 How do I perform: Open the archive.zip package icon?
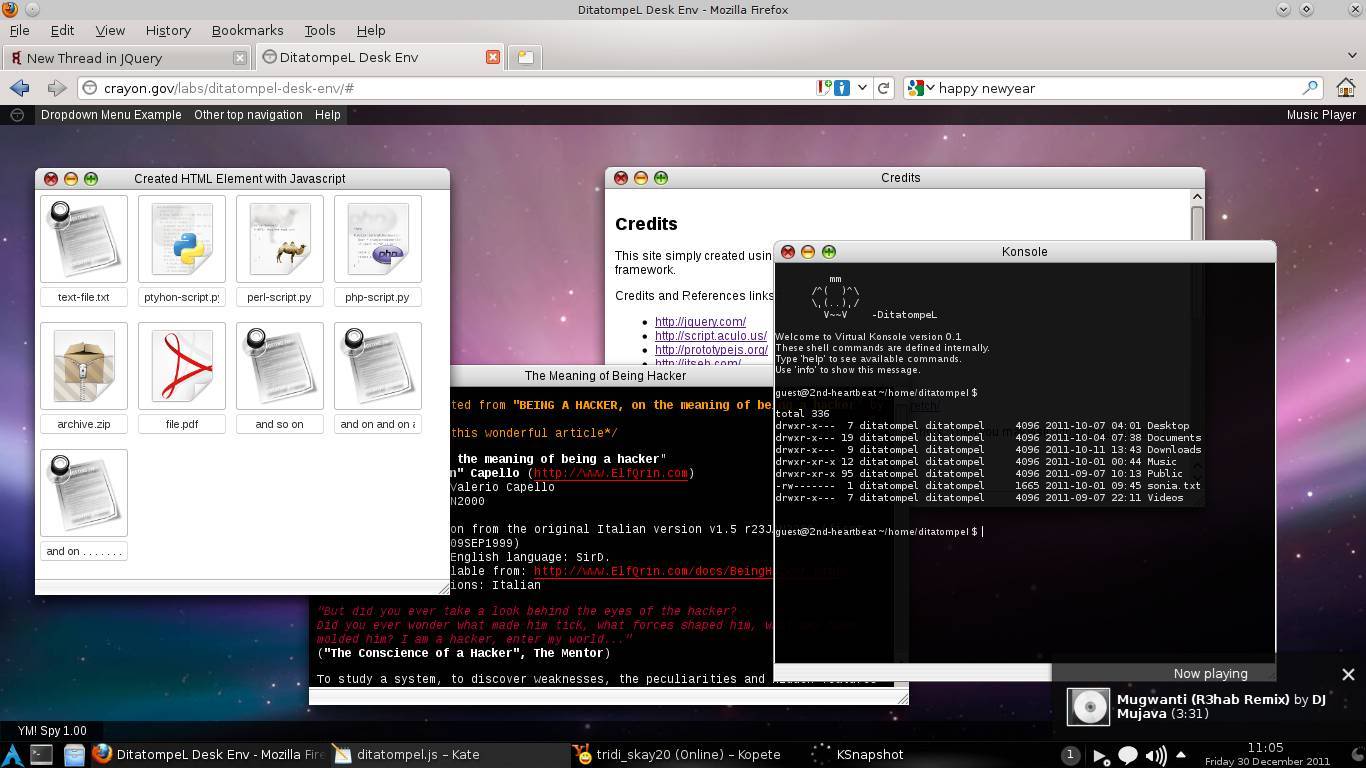click(84, 367)
